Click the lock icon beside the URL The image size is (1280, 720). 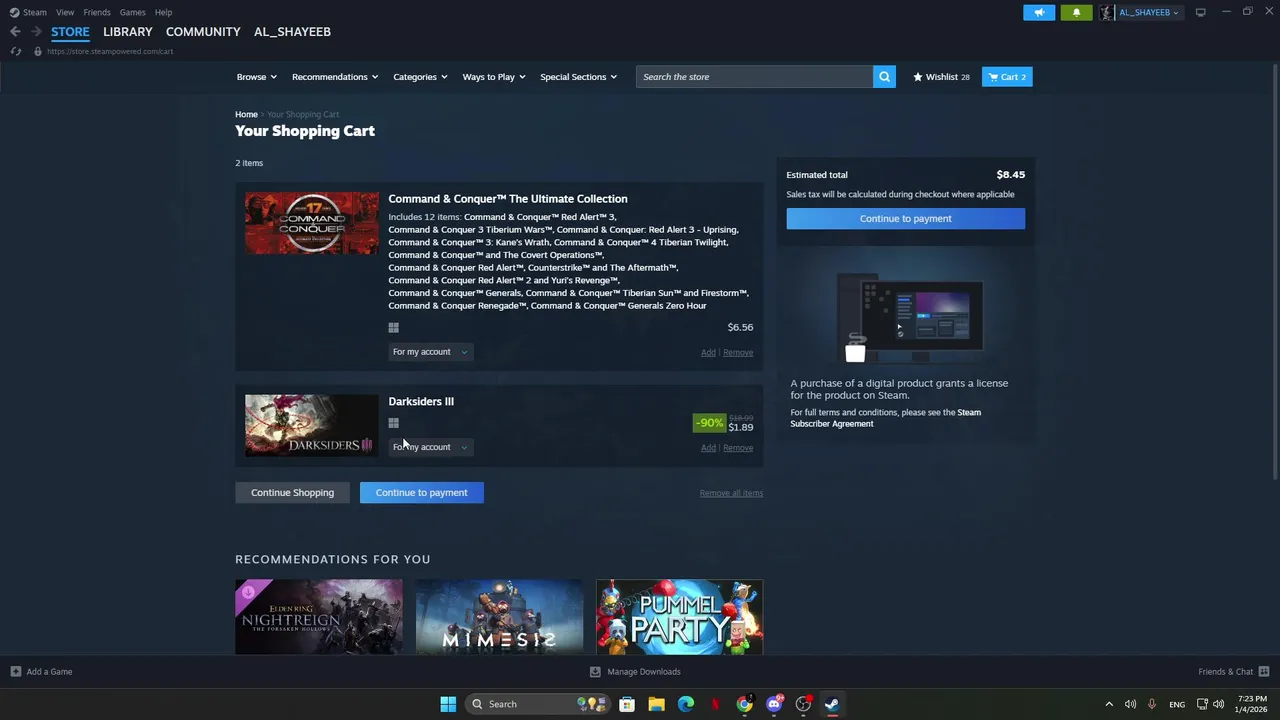coord(38,51)
